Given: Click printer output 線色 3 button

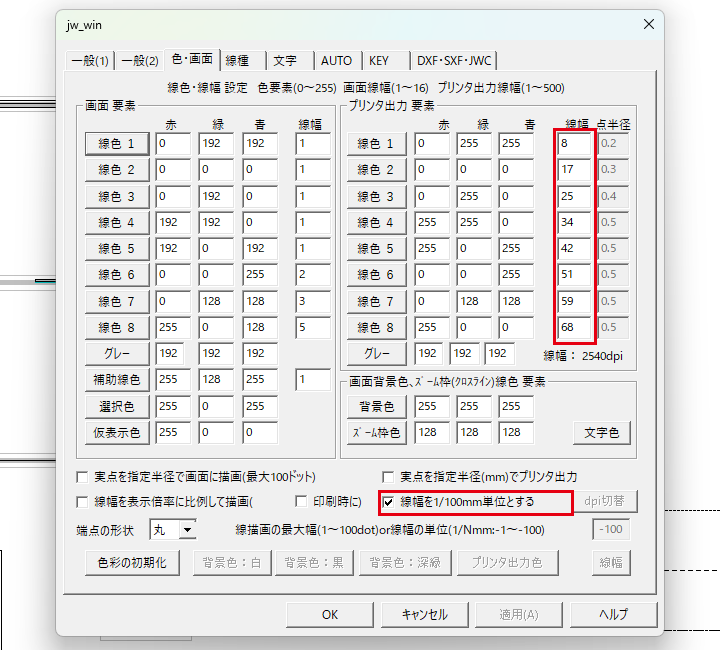Looking at the screenshot, I should click(377, 196).
